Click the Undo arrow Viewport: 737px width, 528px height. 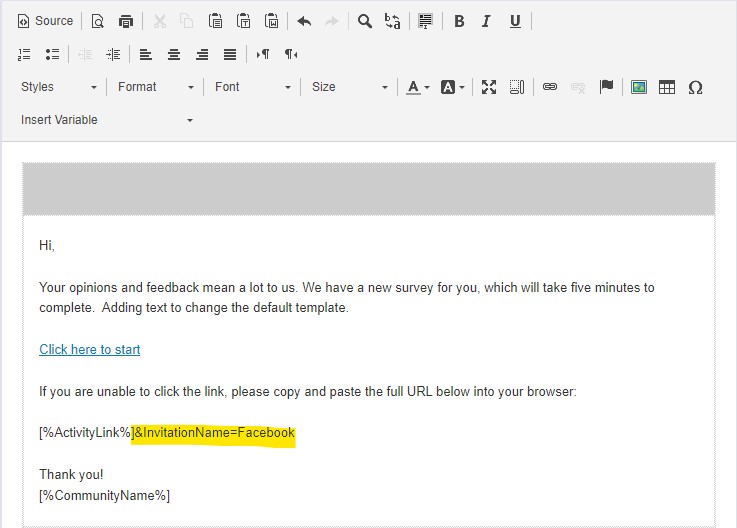click(304, 21)
